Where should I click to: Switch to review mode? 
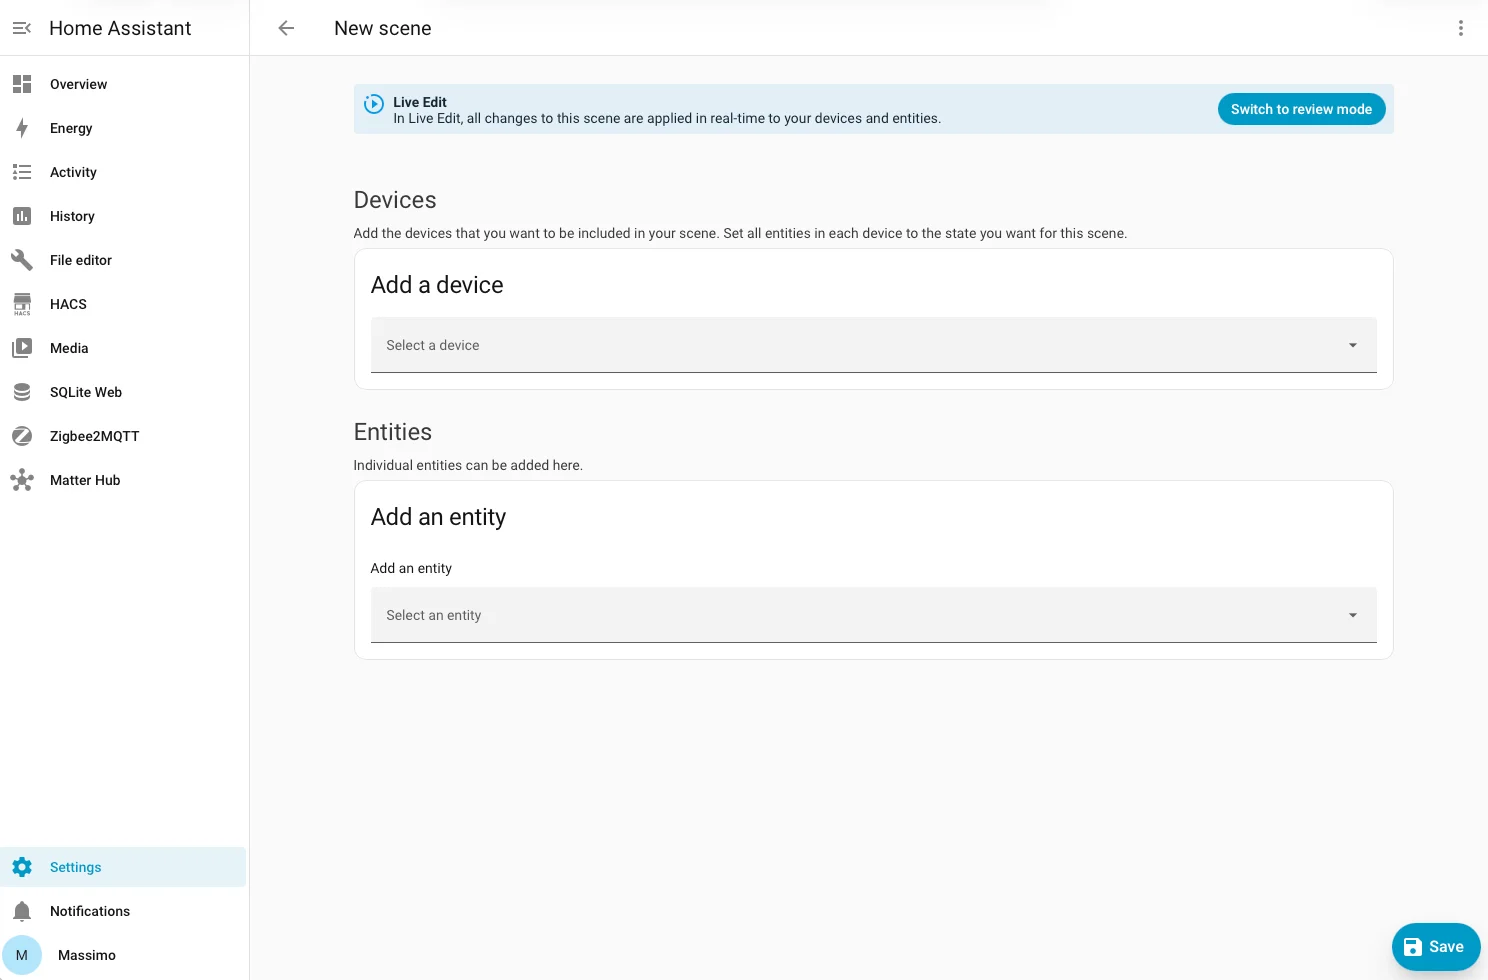[x=1301, y=109]
